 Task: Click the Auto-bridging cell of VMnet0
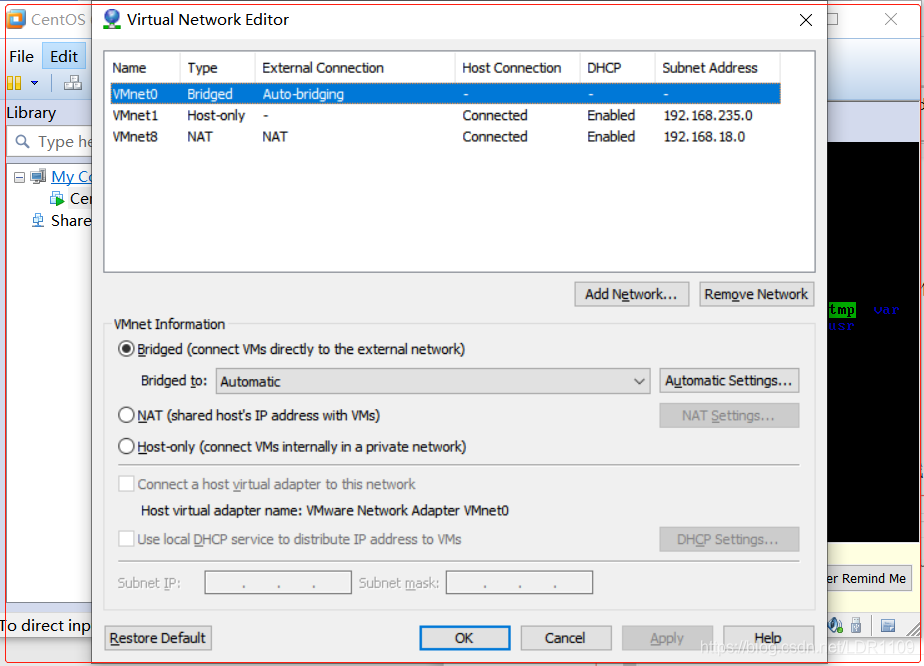coord(303,94)
